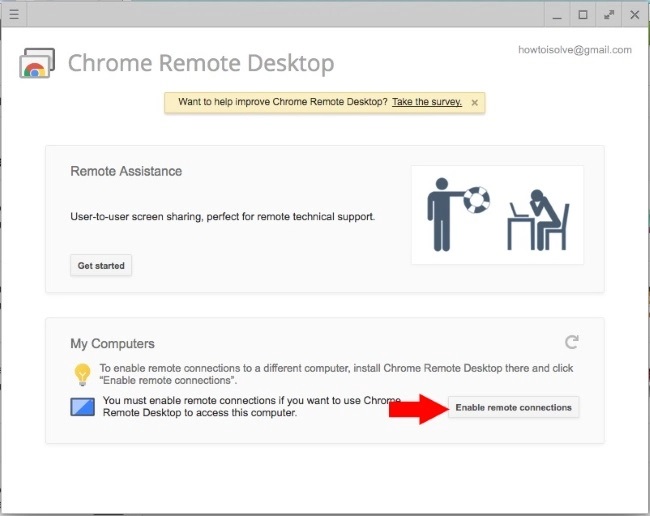Click the Remote Assistance illustration
This screenshot has height=516, width=650.
point(497,215)
